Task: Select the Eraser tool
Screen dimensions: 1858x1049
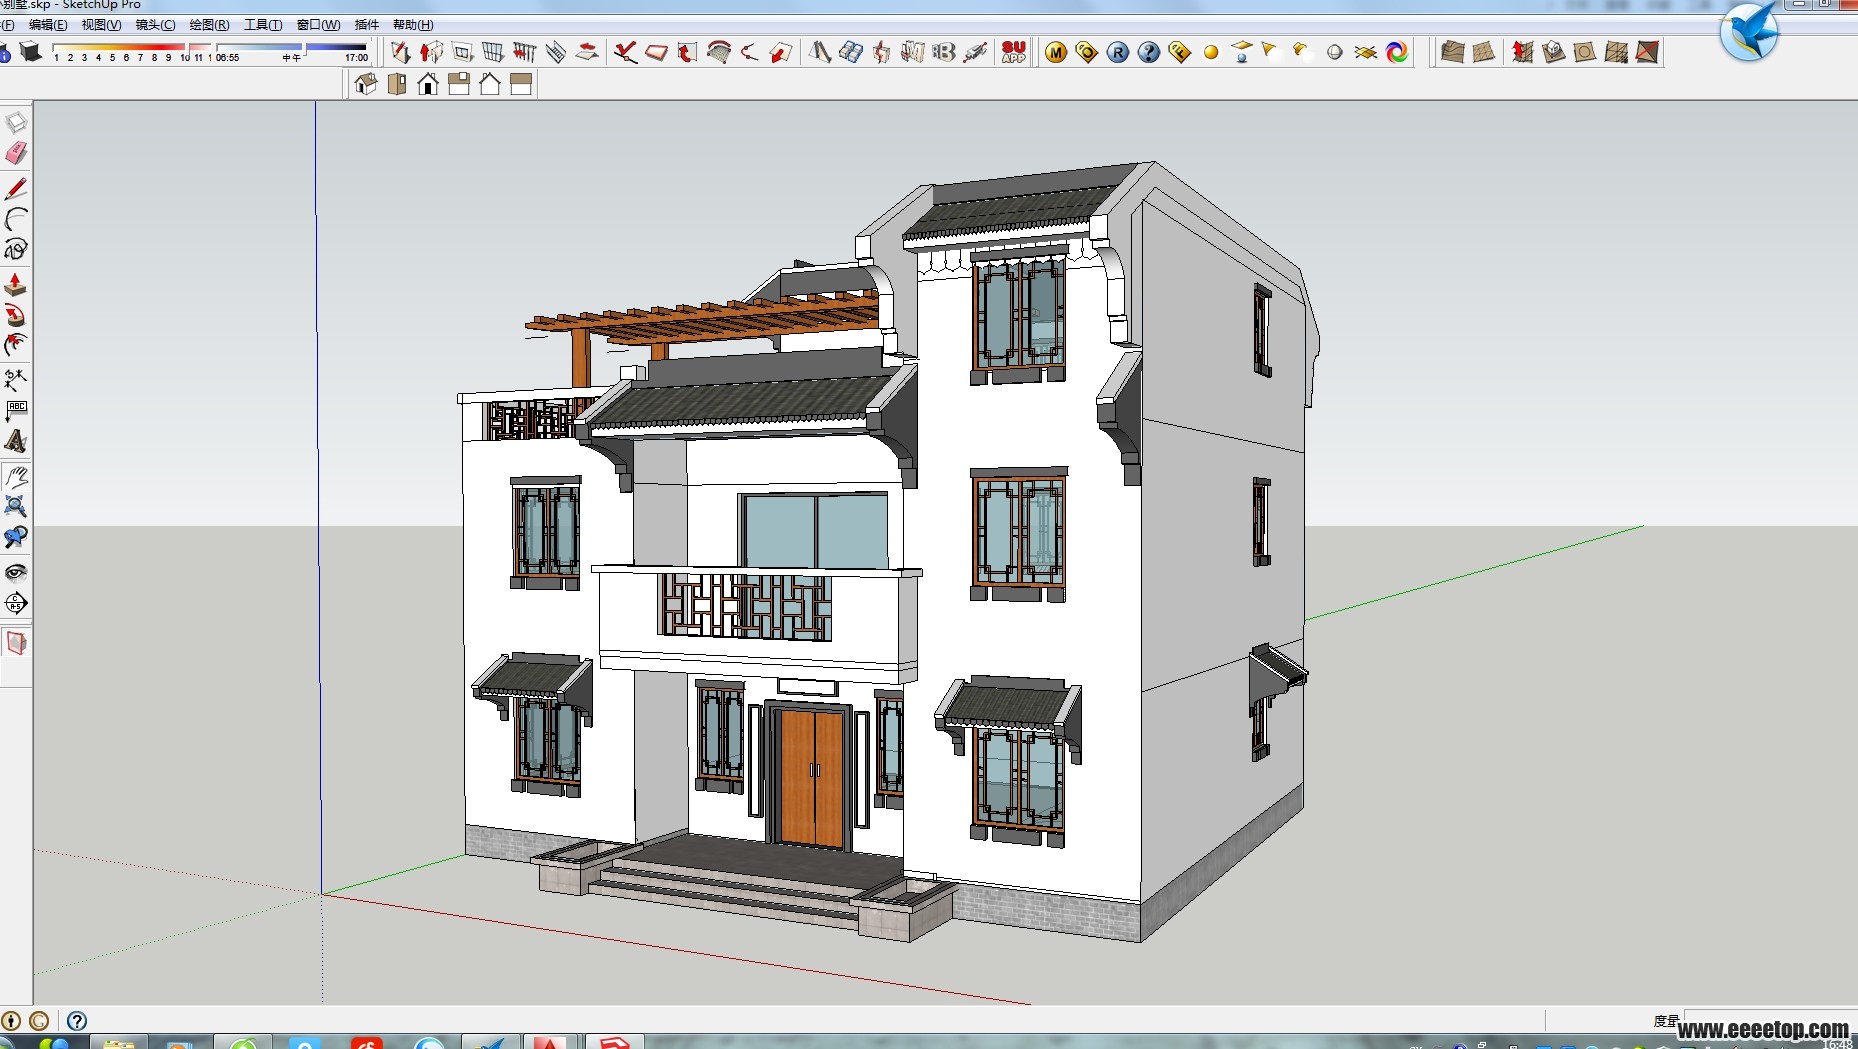Action: pyautogui.click(x=16, y=153)
